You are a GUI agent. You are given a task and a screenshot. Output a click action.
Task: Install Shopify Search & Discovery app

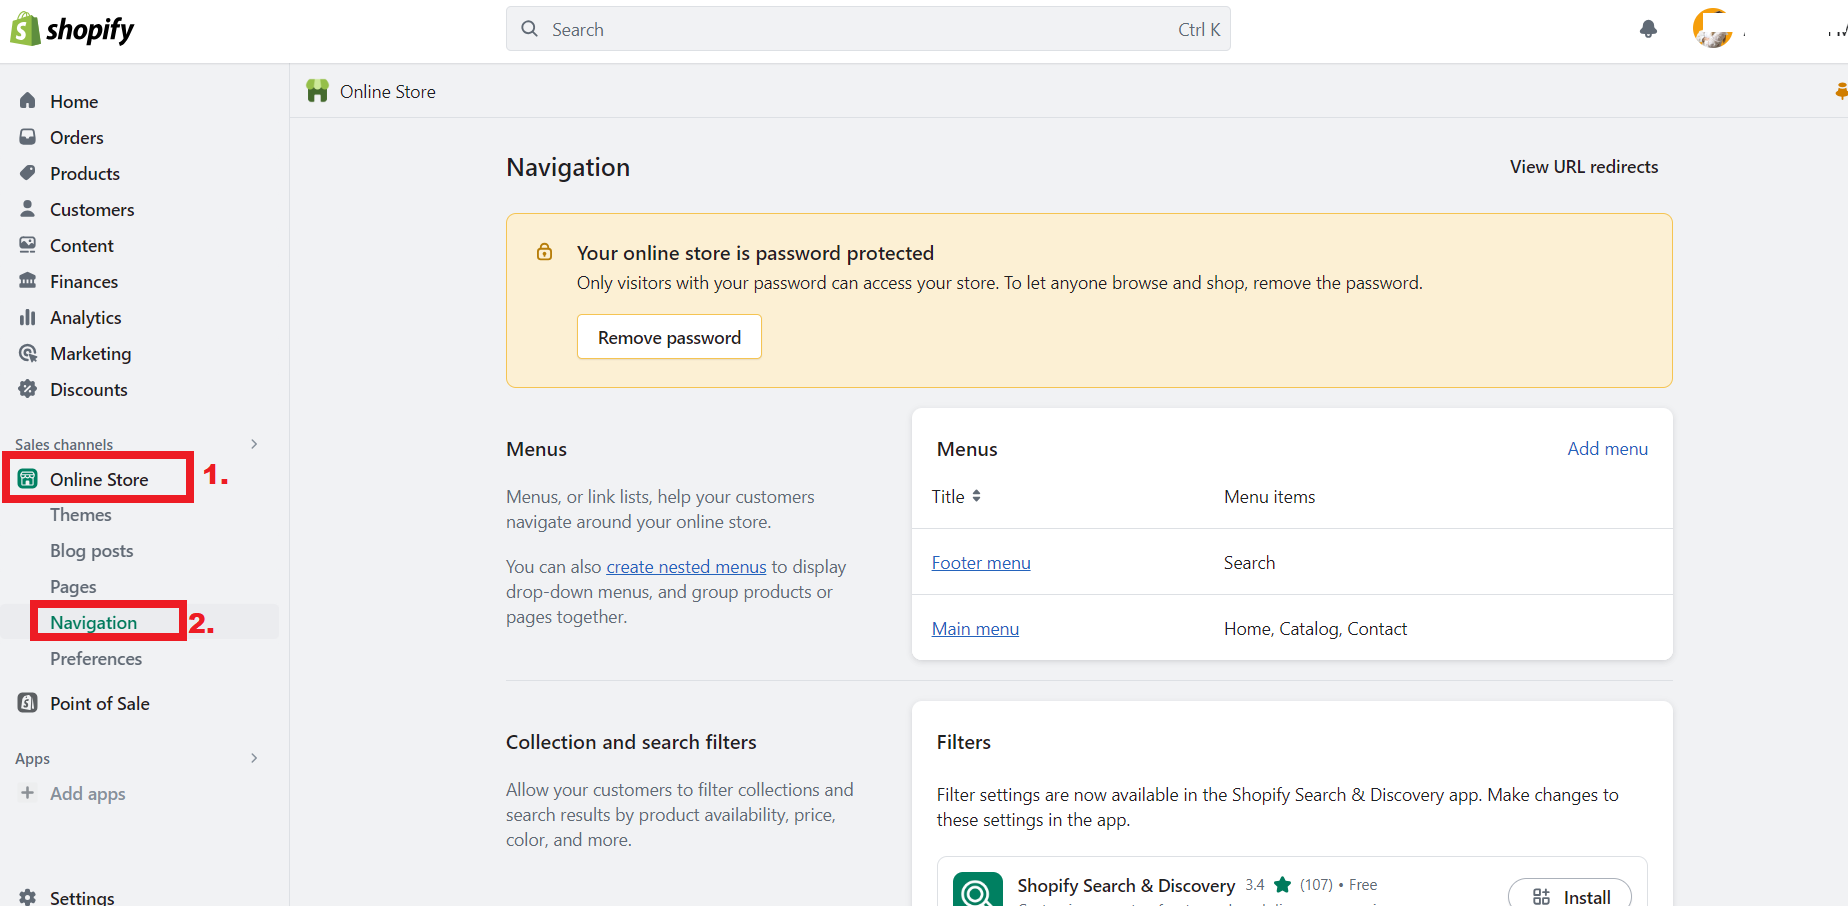point(1570,895)
